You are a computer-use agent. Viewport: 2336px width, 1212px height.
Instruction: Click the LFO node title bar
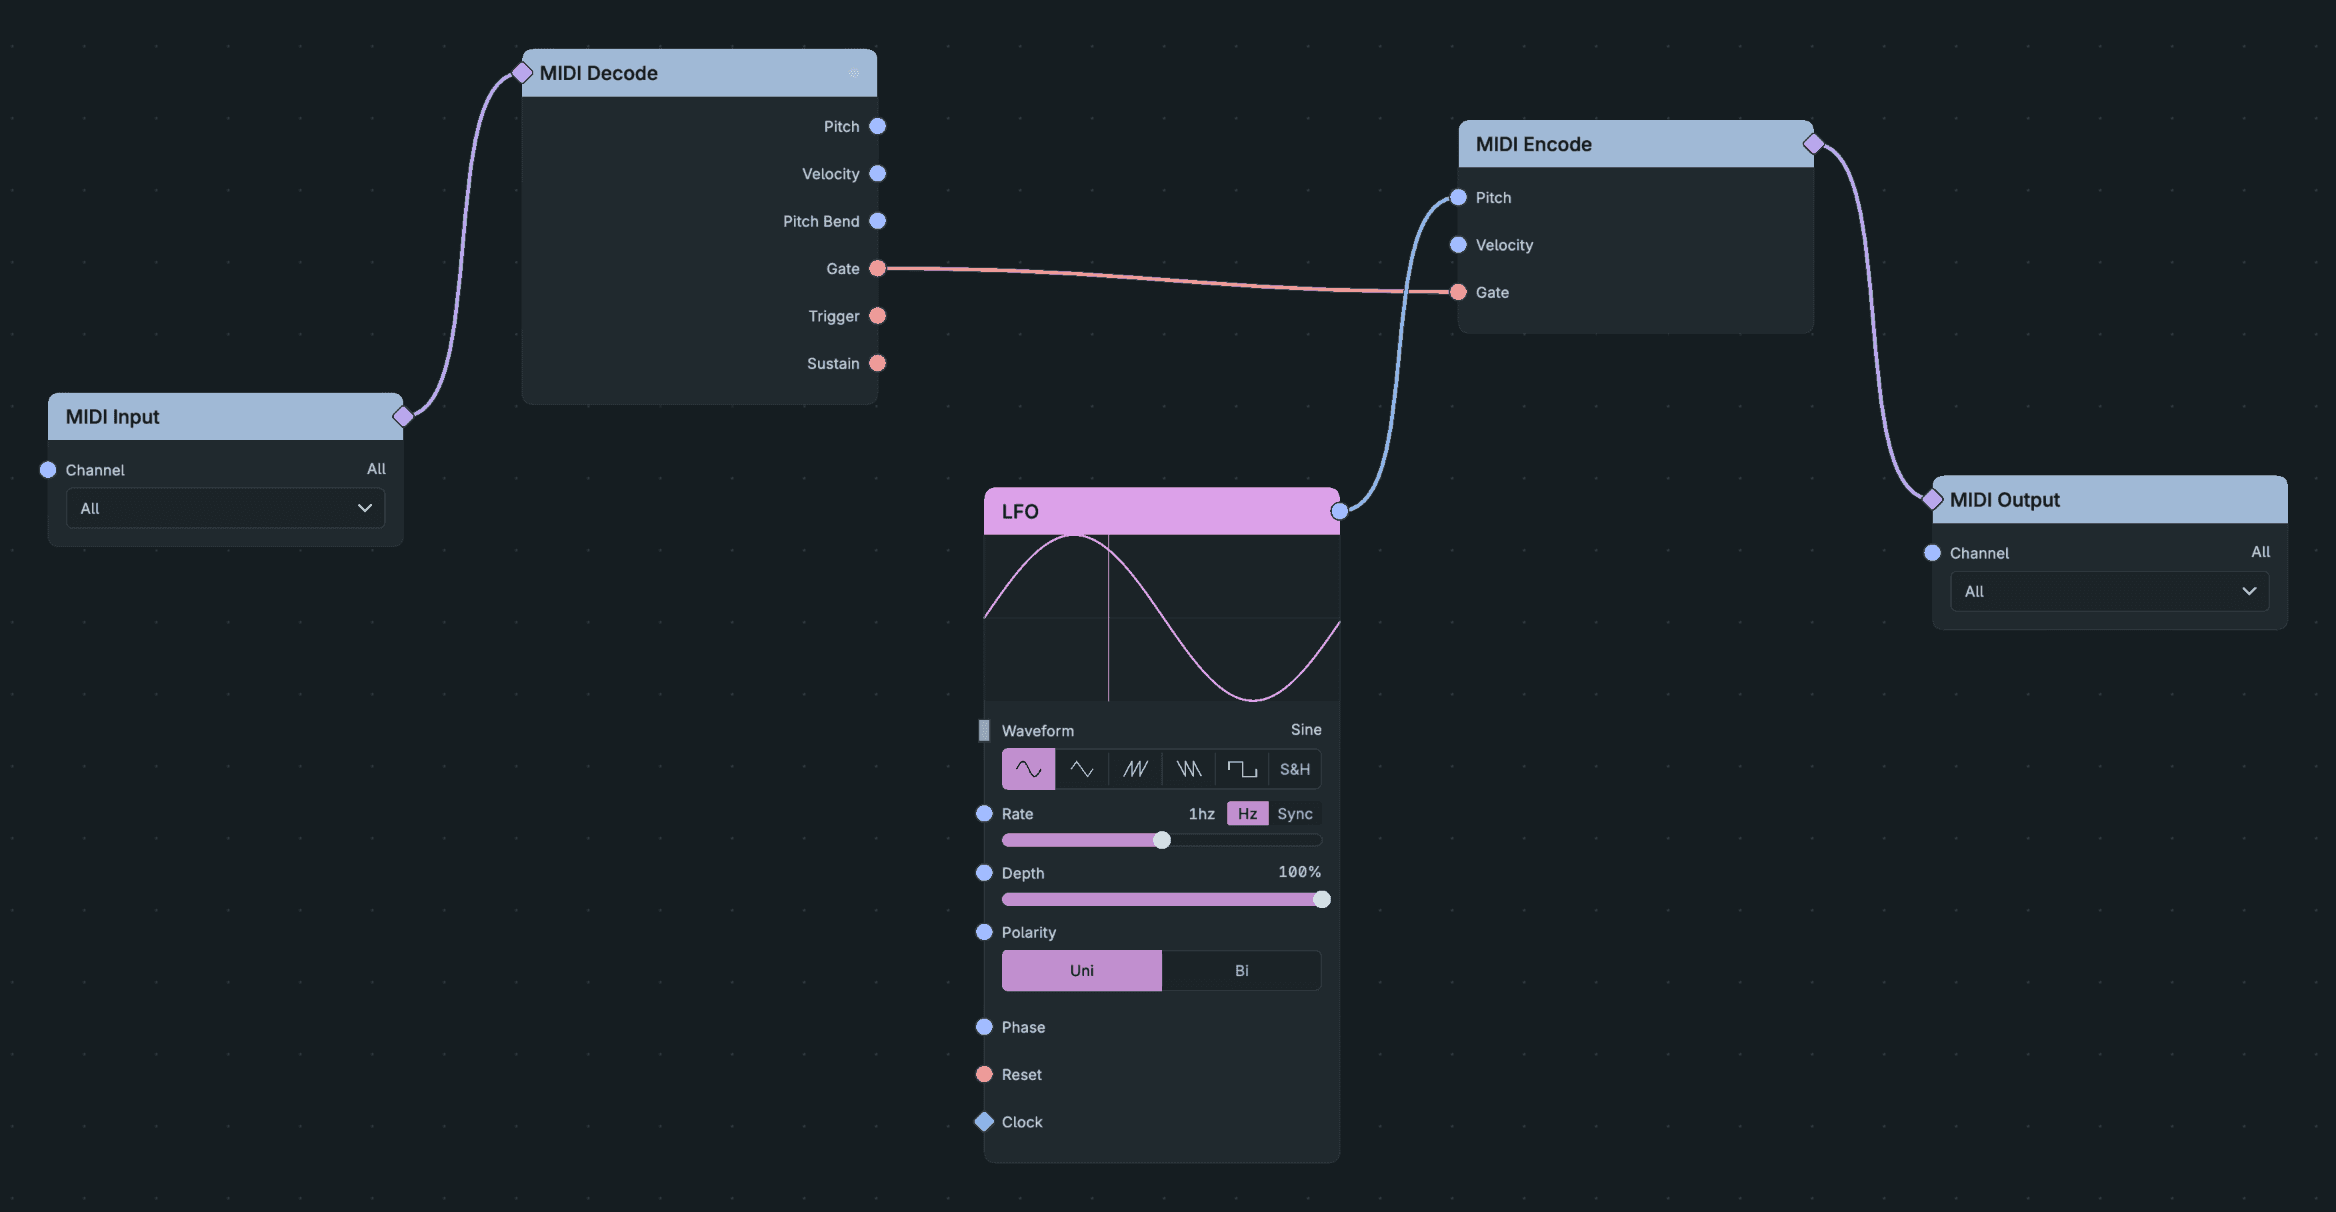pyautogui.click(x=1162, y=511)
